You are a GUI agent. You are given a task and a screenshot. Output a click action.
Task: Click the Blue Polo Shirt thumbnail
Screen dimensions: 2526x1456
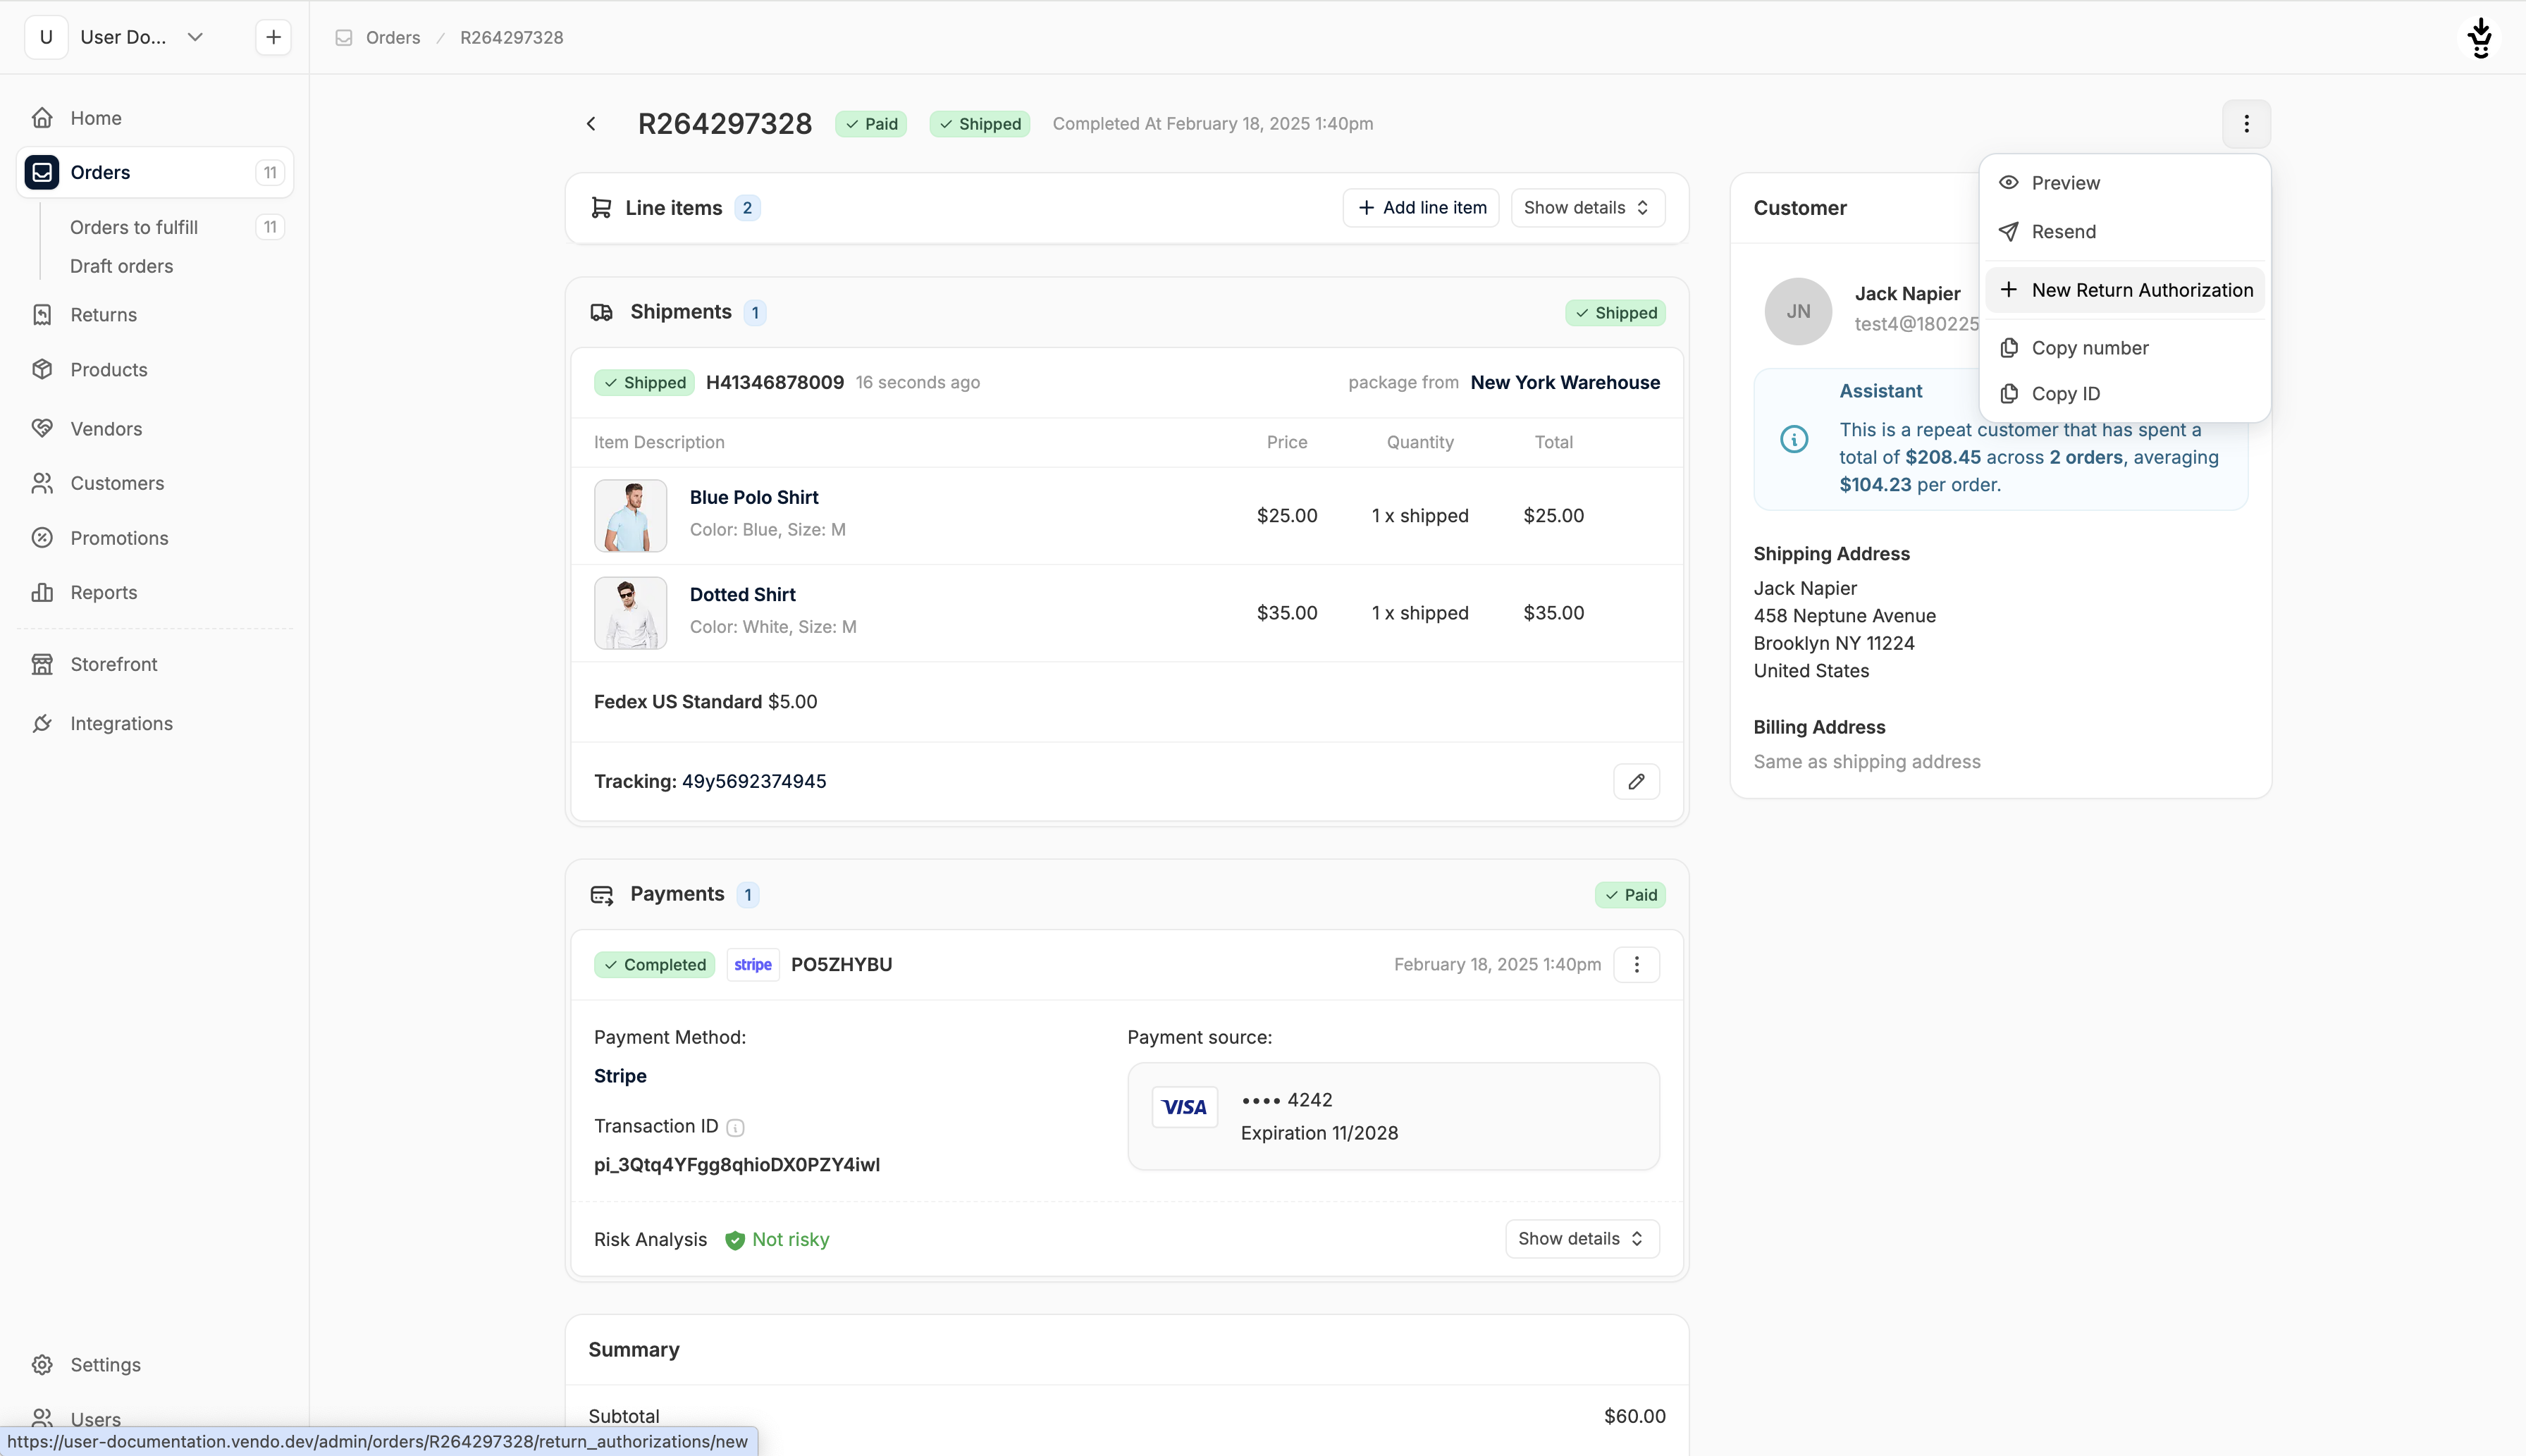coord(630,515)
